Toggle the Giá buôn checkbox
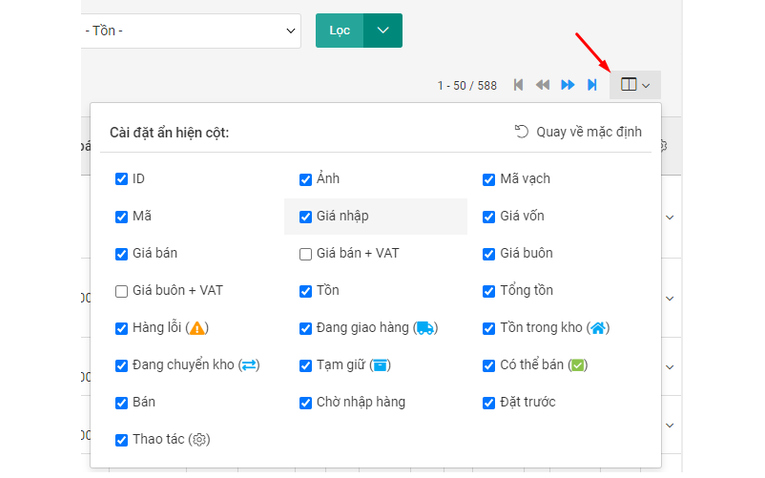 489,254
